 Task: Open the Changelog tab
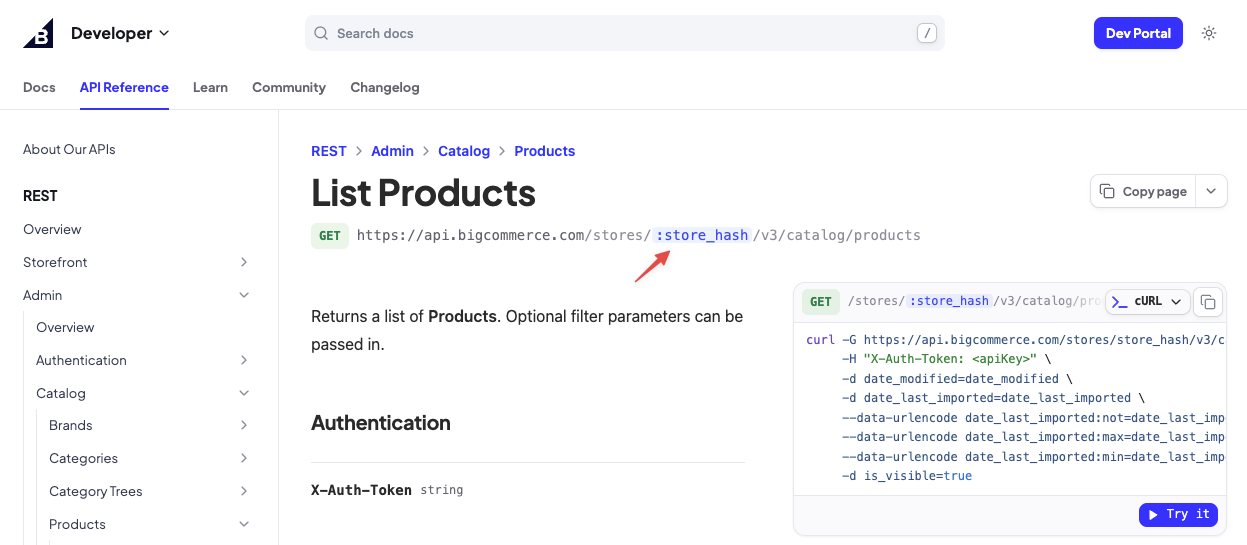(x=385, y=87)
